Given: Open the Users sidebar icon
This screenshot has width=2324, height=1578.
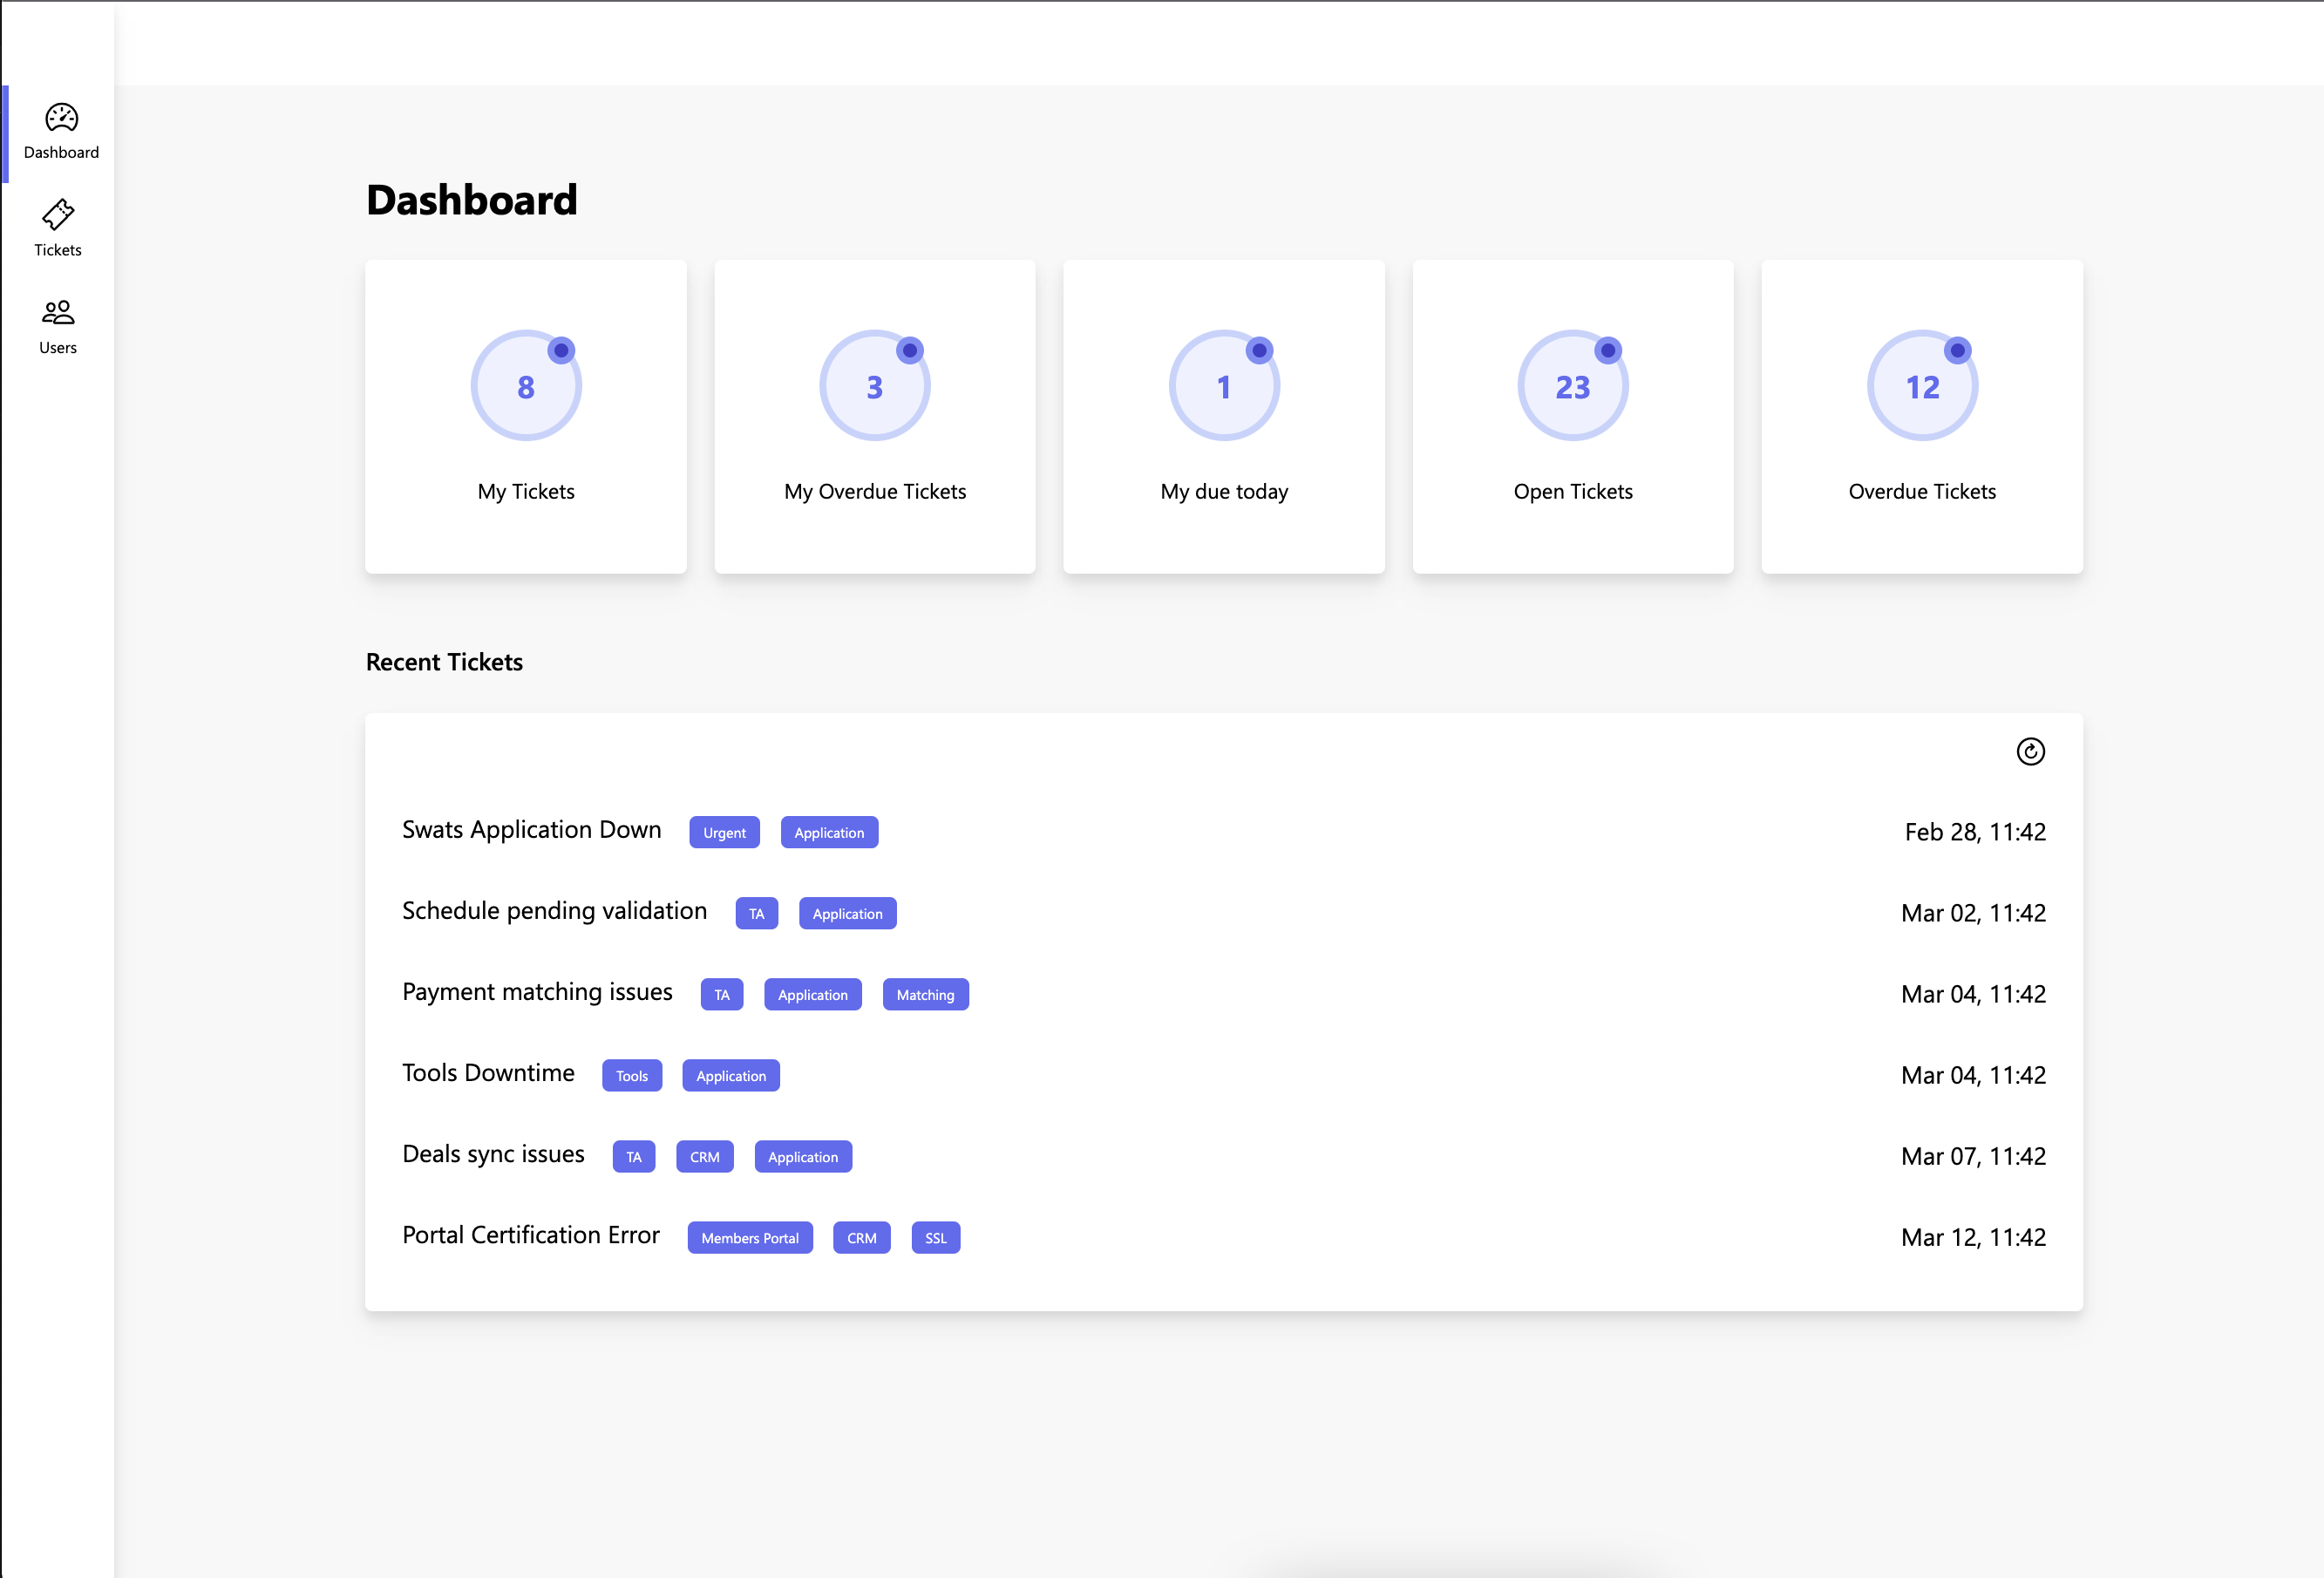Looking at the screenshot, I should click(58, 312).
